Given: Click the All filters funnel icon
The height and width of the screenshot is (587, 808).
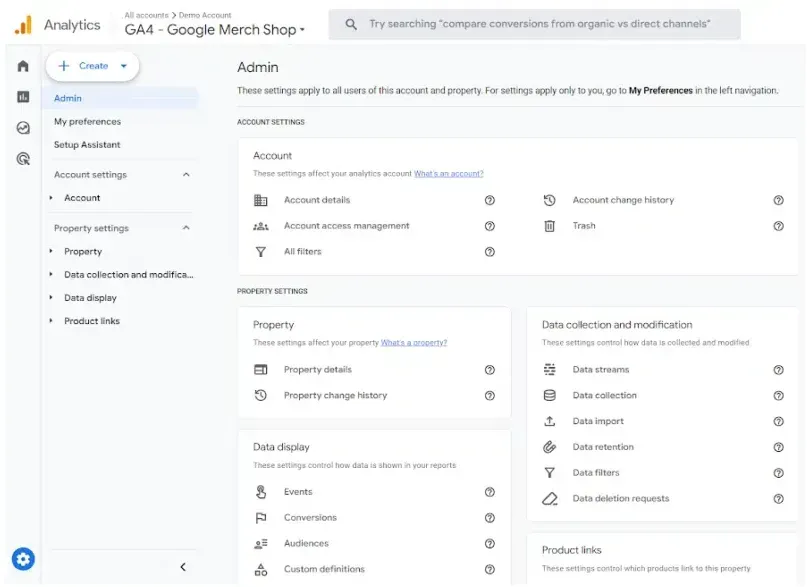Looking at the screenshot, I should (261, 251).
